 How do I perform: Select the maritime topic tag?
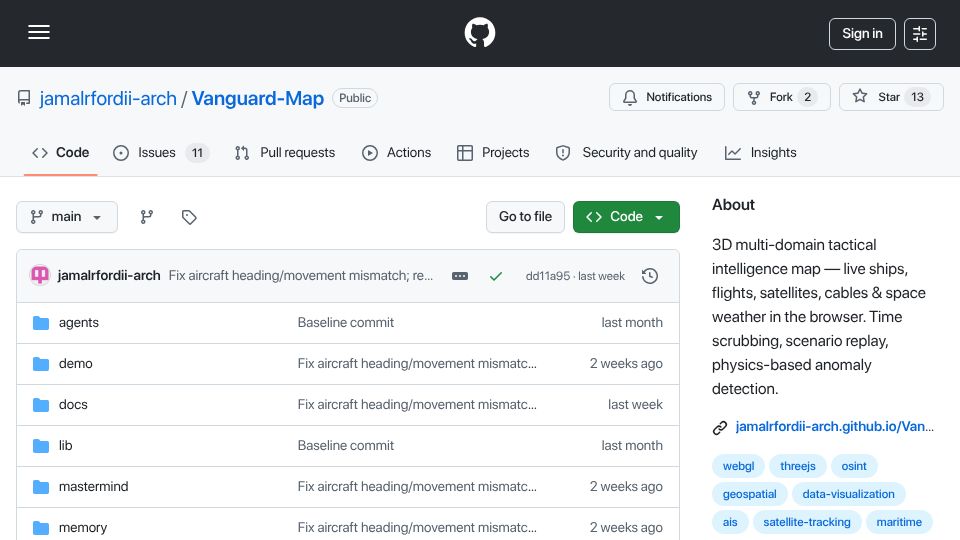(899, 522)
